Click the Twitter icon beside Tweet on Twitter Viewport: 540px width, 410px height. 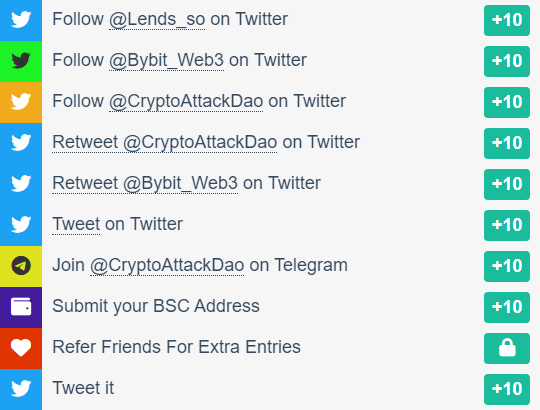tap(21, 225)
